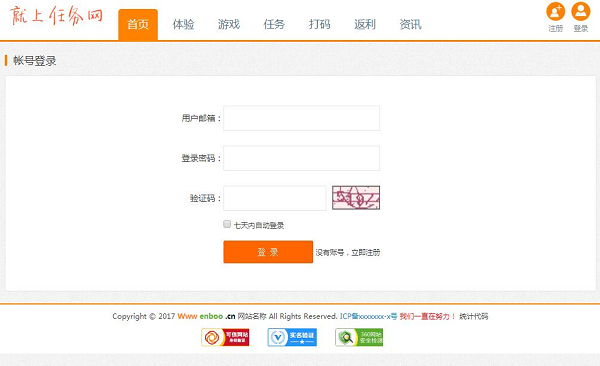The width and height of the screenshot is (600, 366).
Task: Open the 体验 menu item
Action: (183, 25)
